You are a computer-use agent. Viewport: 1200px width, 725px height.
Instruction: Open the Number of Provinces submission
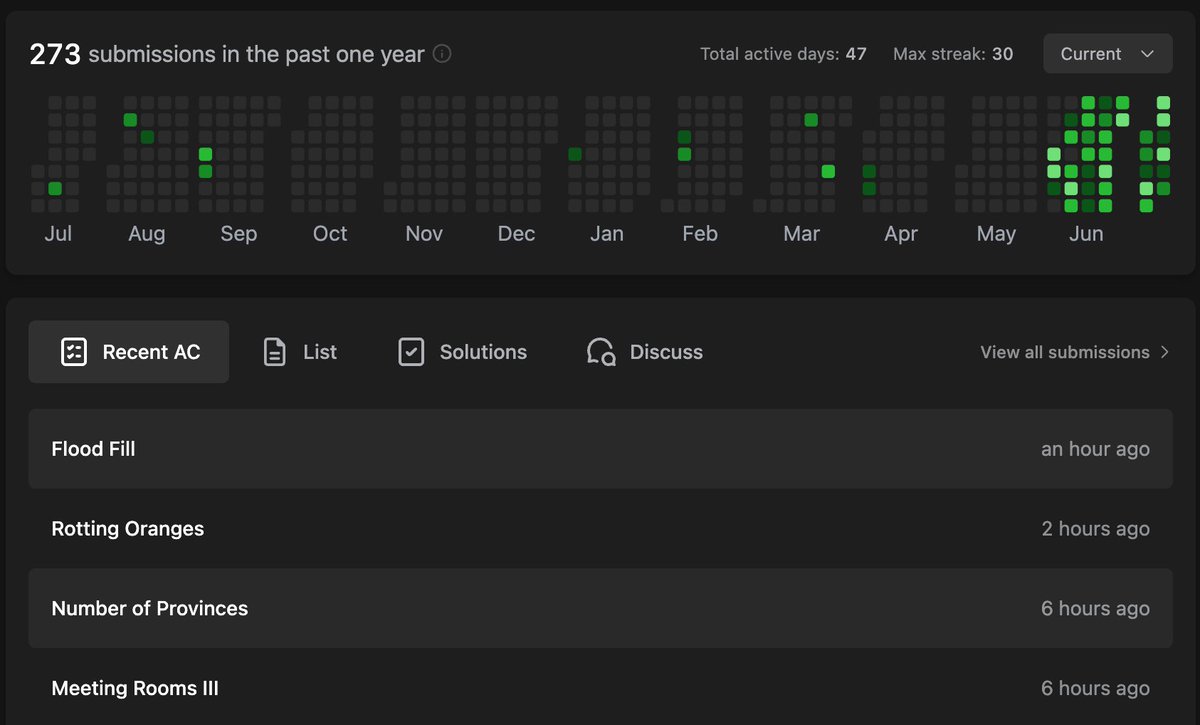[600, 608]
